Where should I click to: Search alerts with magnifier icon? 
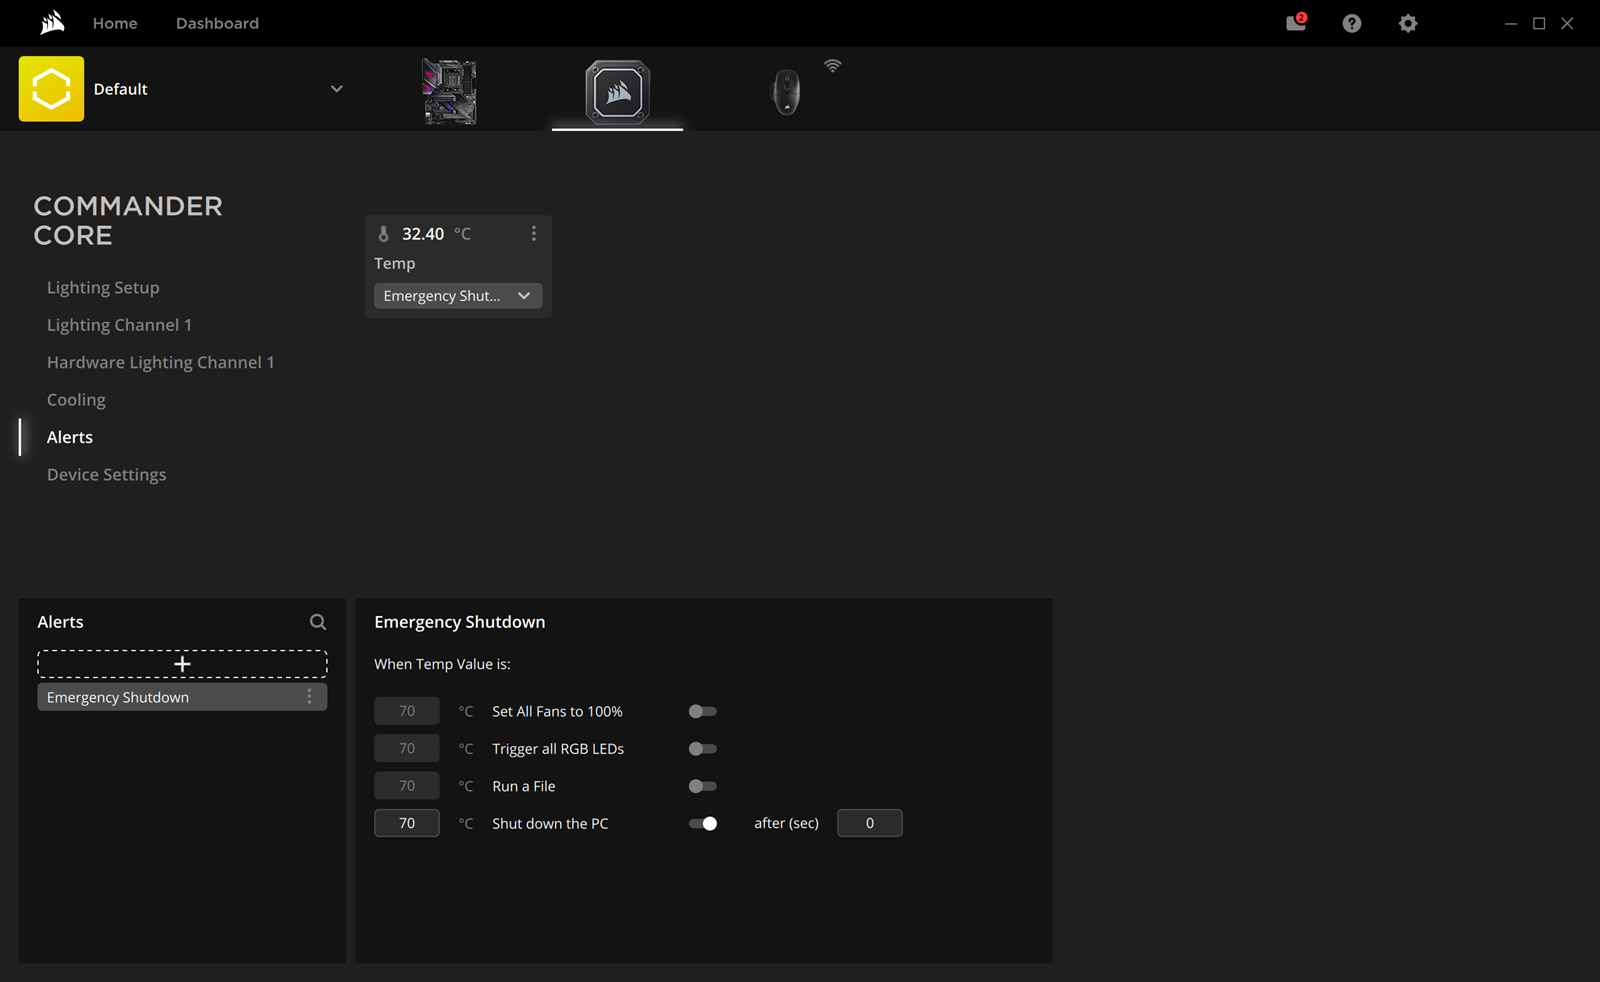[x=318, y=622]
